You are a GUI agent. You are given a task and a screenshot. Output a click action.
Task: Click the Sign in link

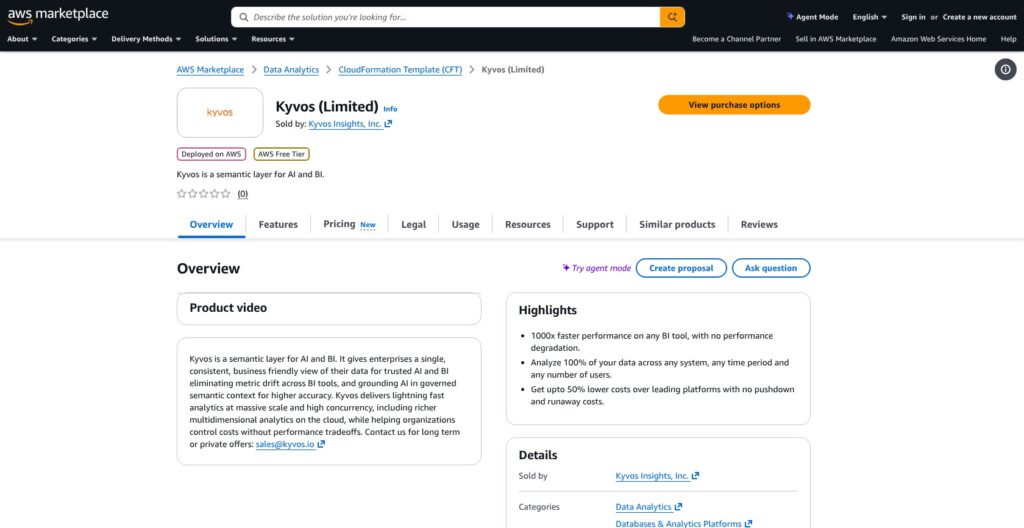[913, 17]
